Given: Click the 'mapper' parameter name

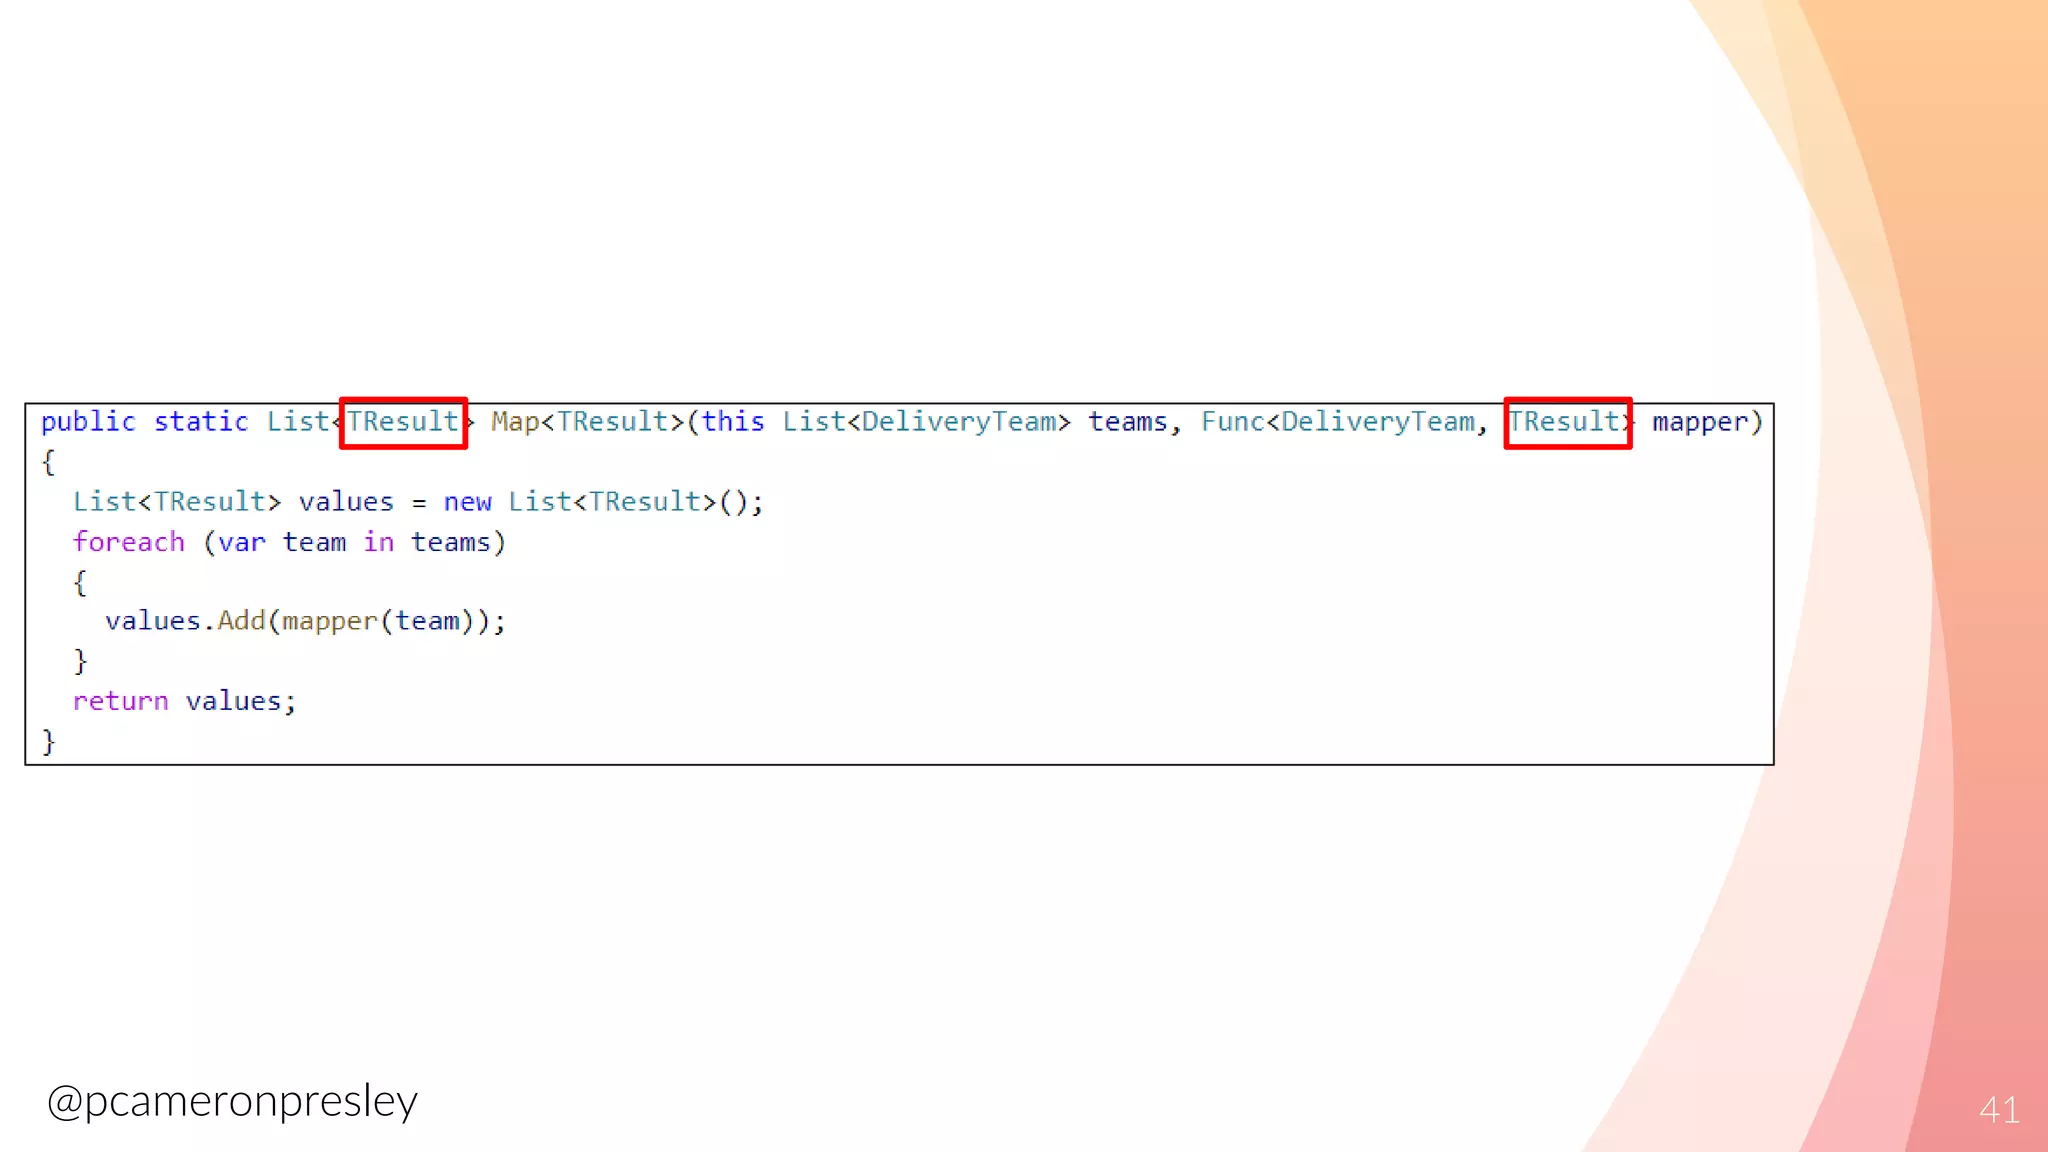Looking at the screenshot, I should 1700,422.
